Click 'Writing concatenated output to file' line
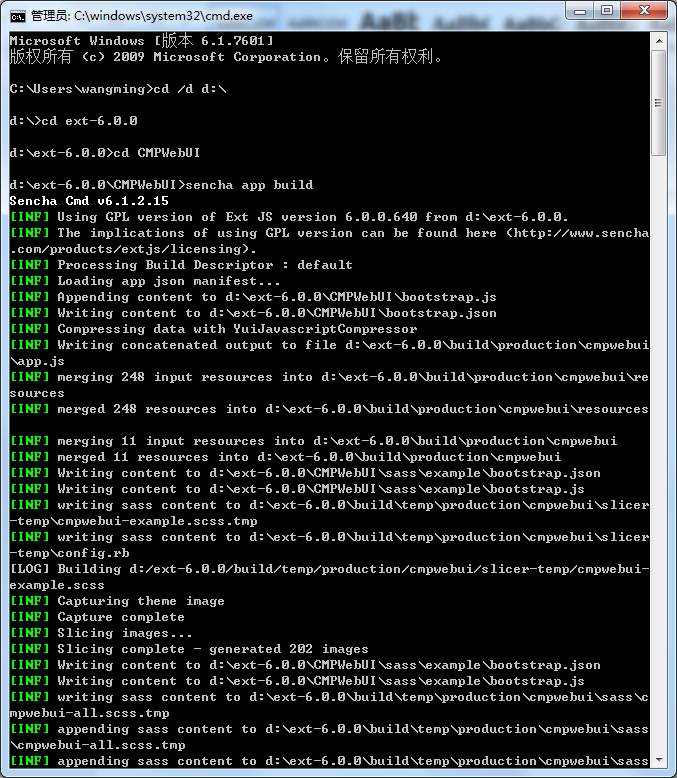 [330, 353]
